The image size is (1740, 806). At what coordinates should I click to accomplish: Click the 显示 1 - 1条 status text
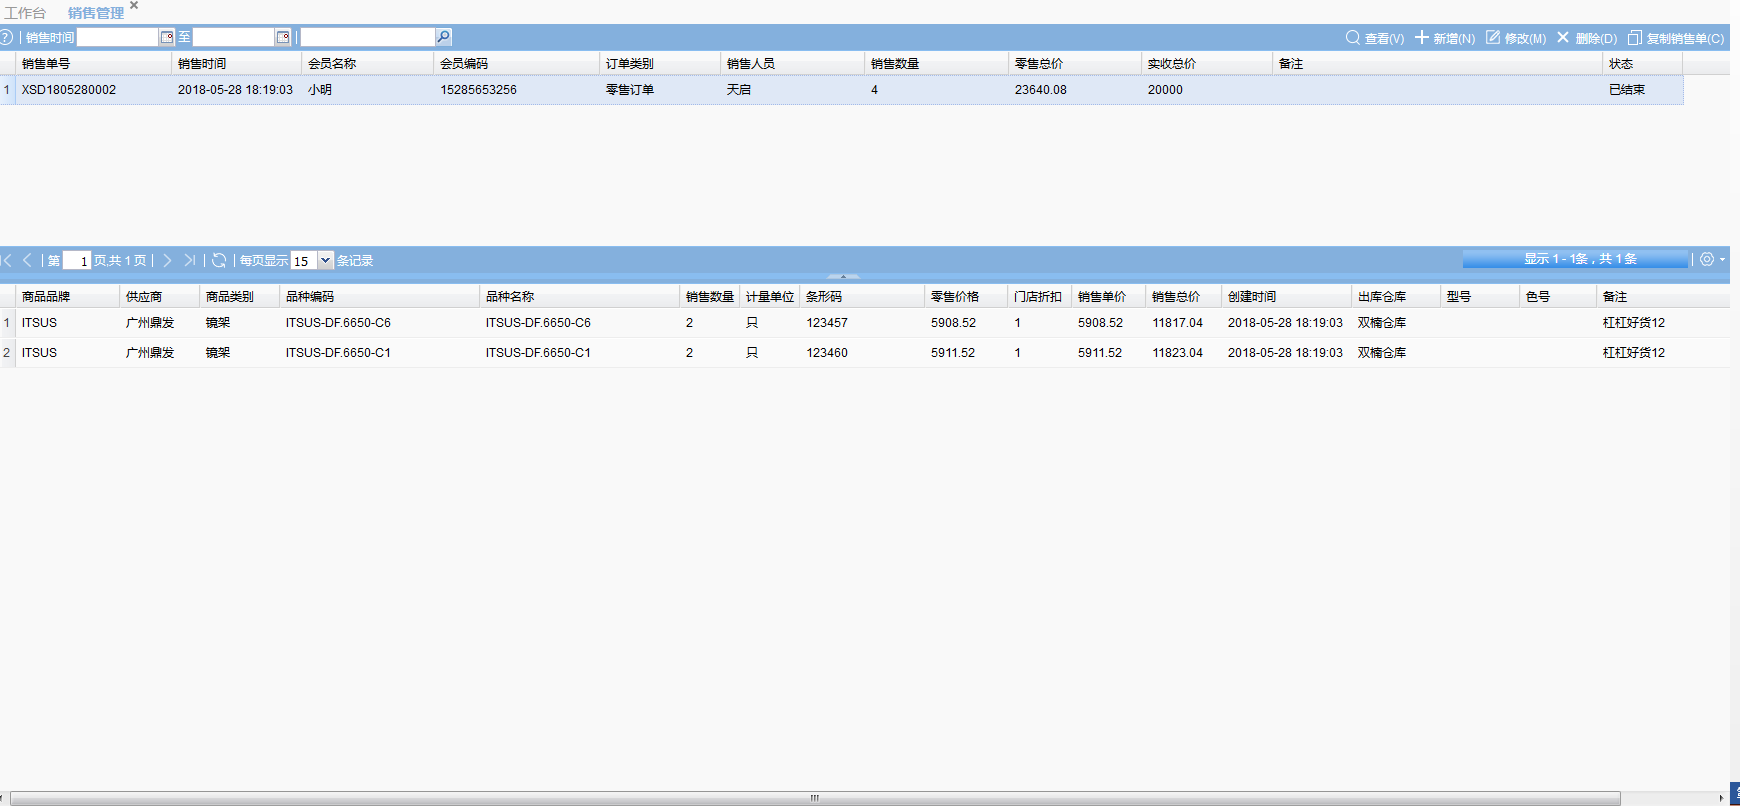coord(1580,259)
